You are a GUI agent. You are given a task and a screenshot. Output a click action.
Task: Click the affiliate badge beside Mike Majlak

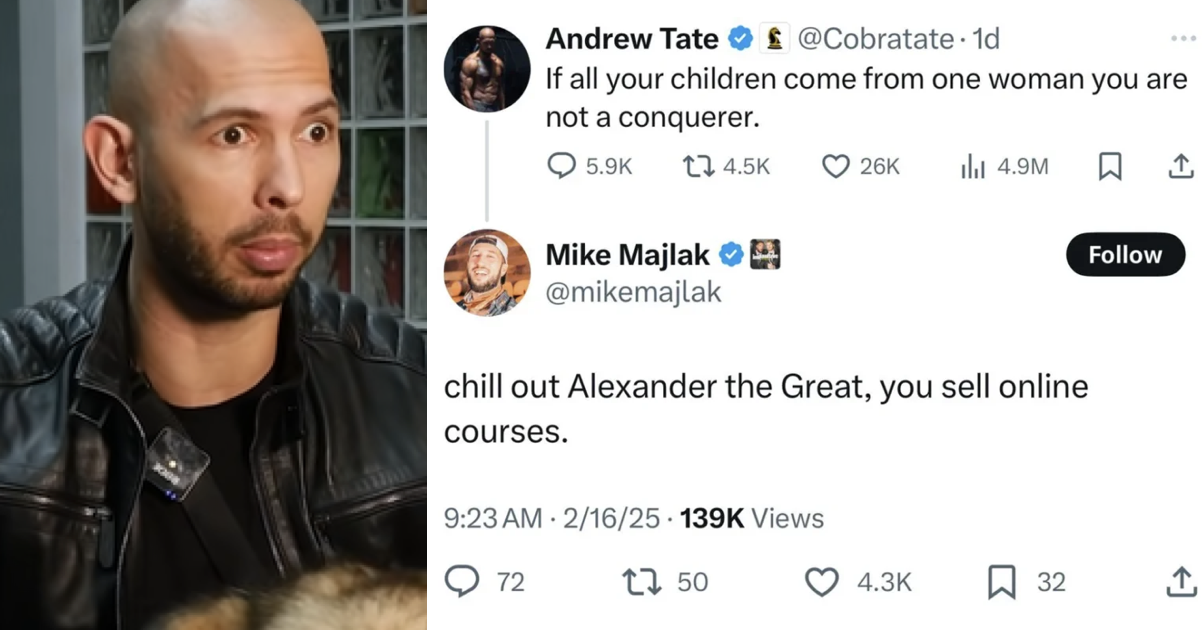tap(765, 255)
